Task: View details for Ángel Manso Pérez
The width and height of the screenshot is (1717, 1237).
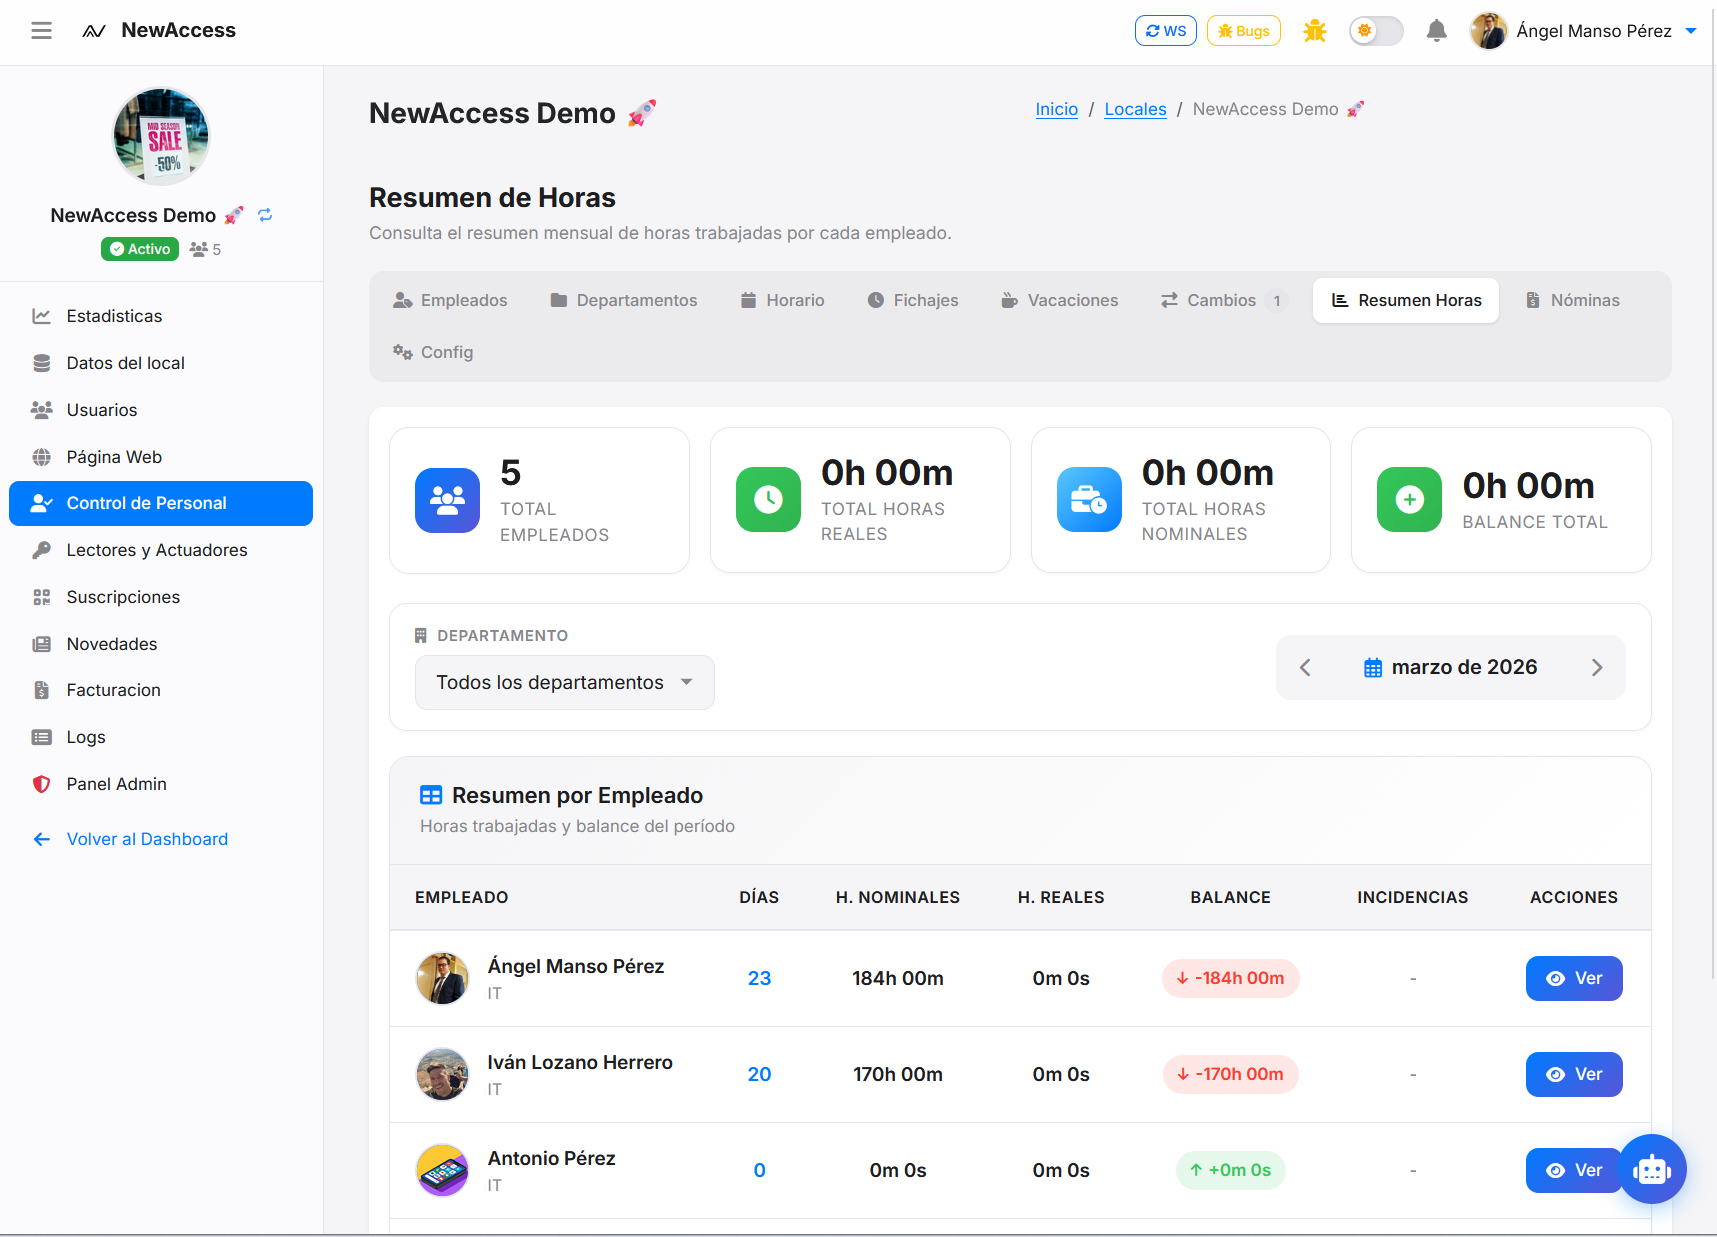Action: point(1574,979)
